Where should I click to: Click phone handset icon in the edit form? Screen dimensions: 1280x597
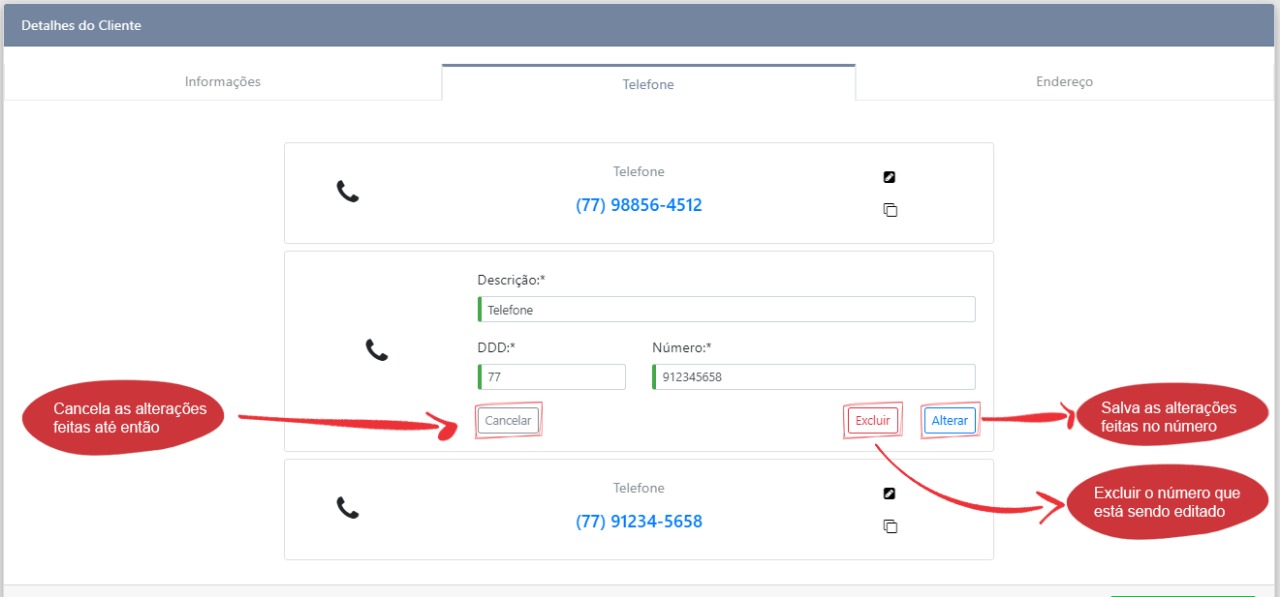(x=376, y=350)
